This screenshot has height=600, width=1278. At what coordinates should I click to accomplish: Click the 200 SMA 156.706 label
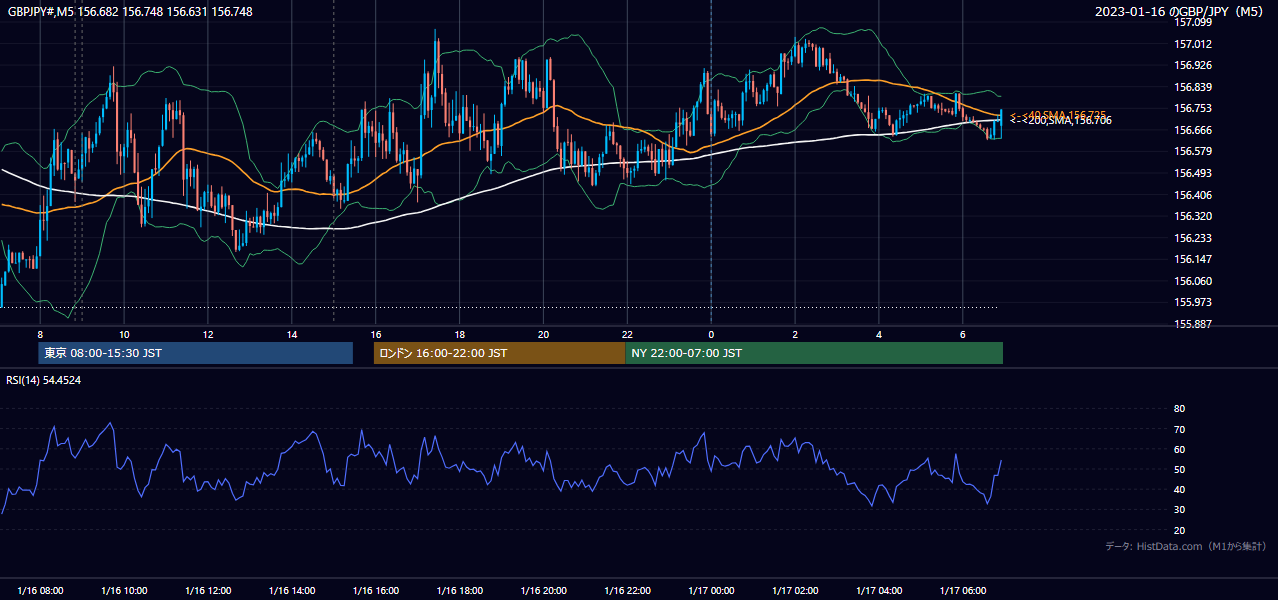pyautogui.click(x=1060, y=121)
